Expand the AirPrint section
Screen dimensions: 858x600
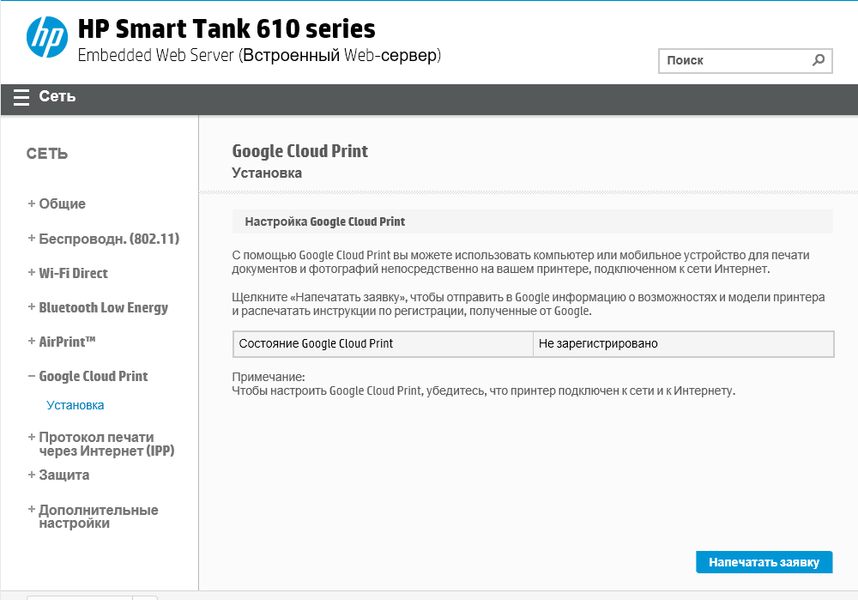[x=67, y=342]
